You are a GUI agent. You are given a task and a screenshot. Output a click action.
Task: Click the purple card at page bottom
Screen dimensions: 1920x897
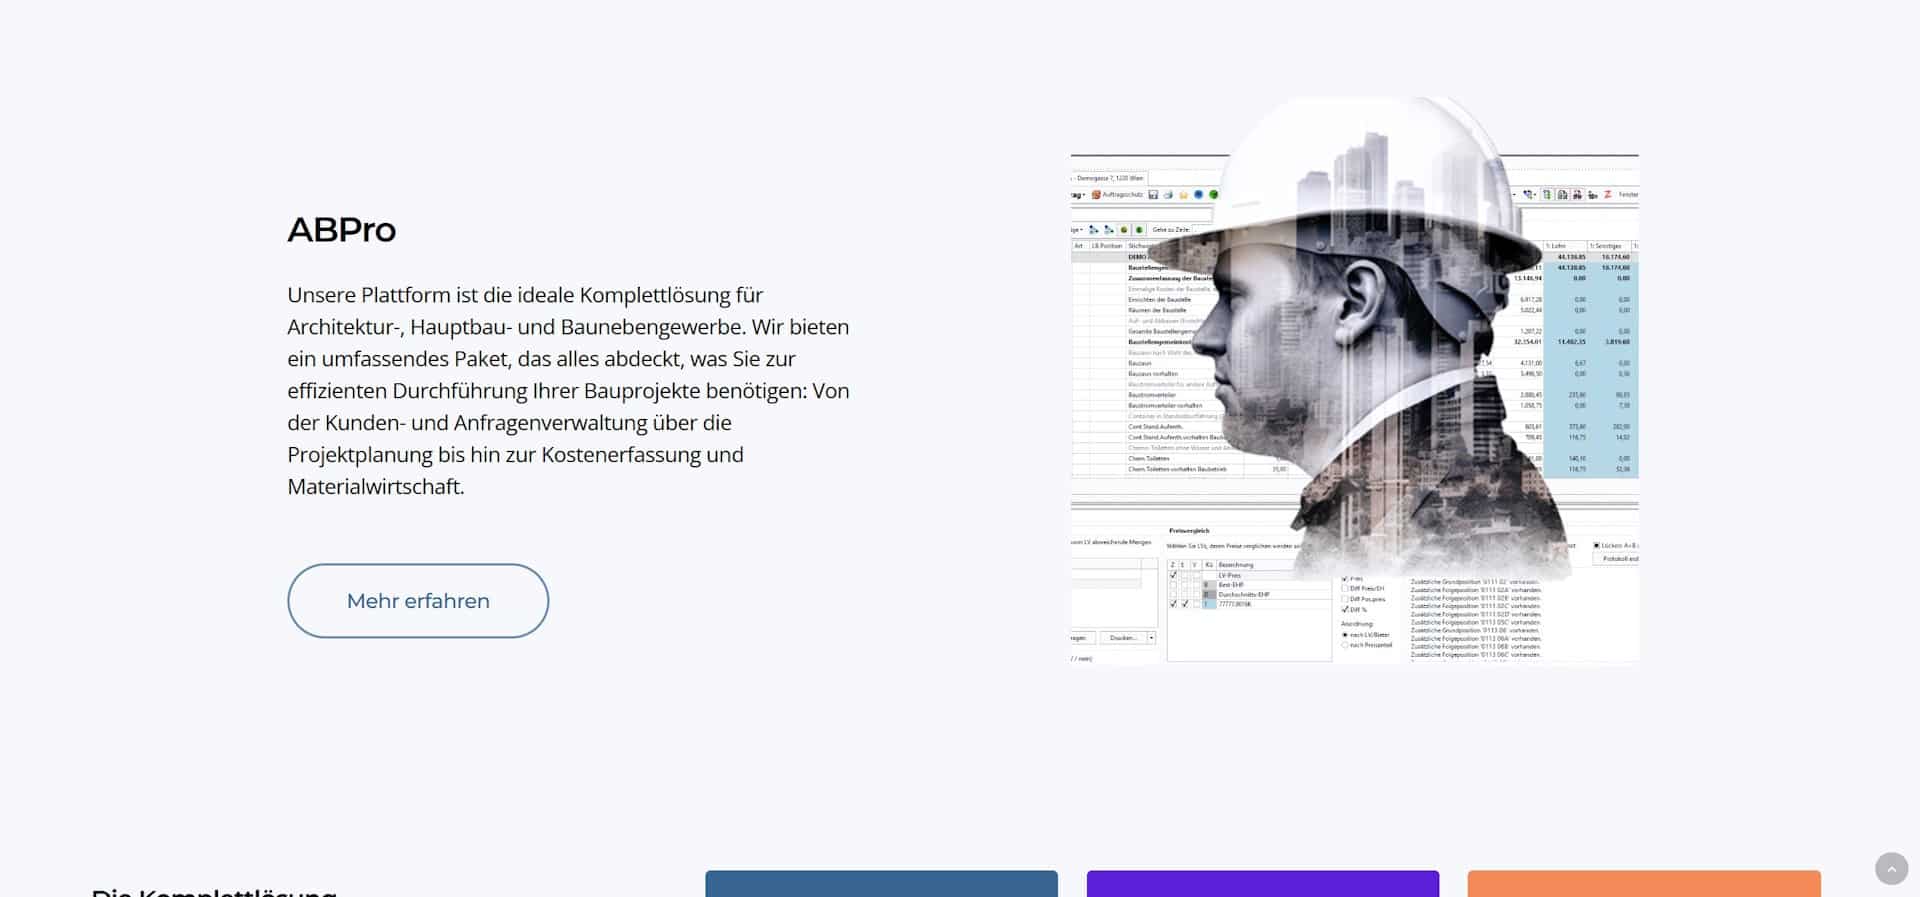(x=1262, y=883)
